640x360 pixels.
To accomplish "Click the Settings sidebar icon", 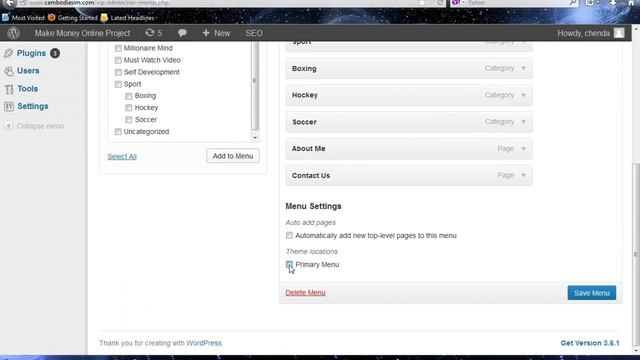I will point(9,106).
